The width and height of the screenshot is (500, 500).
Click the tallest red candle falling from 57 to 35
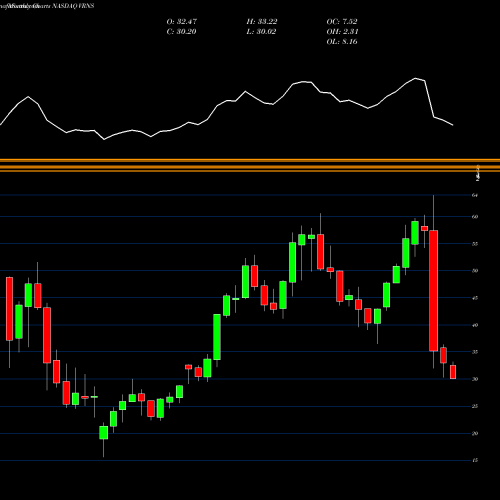point(433,290)
